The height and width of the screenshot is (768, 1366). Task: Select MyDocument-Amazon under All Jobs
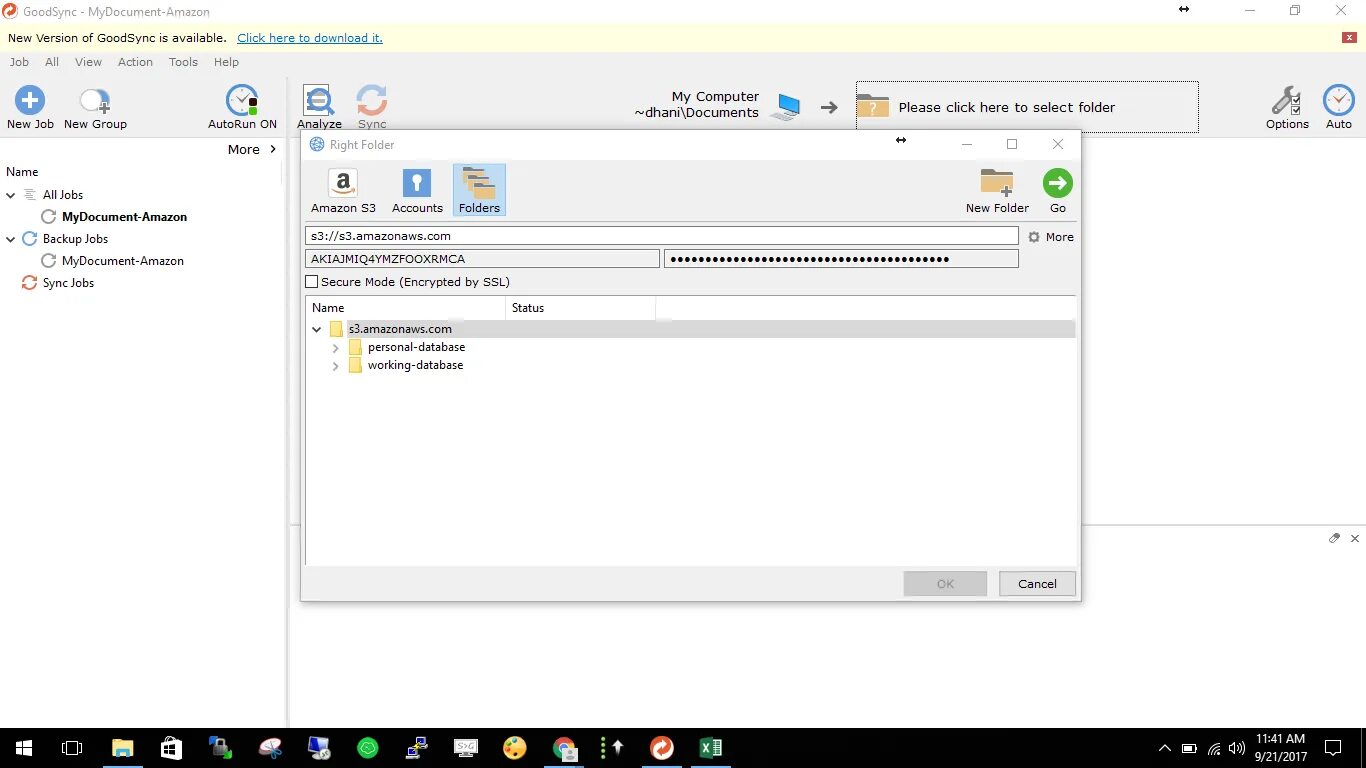(124, 217)
